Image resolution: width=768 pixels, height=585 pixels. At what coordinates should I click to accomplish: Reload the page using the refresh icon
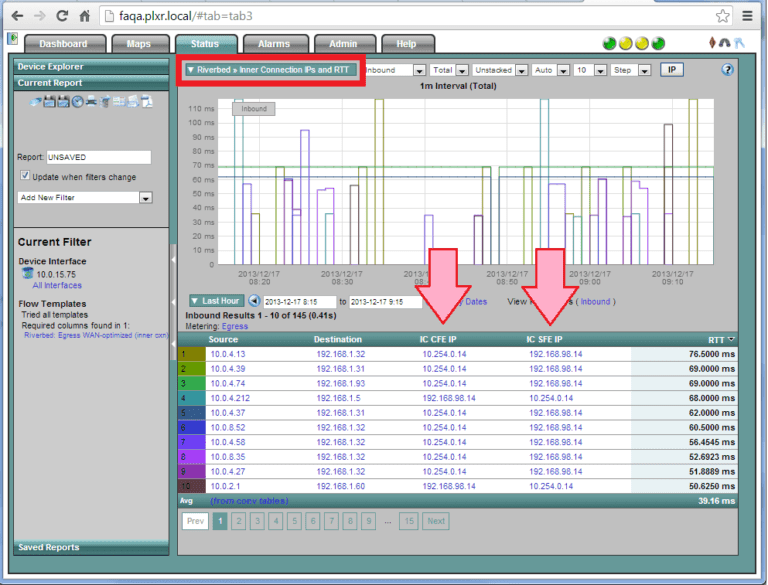[x=62, y=17]
